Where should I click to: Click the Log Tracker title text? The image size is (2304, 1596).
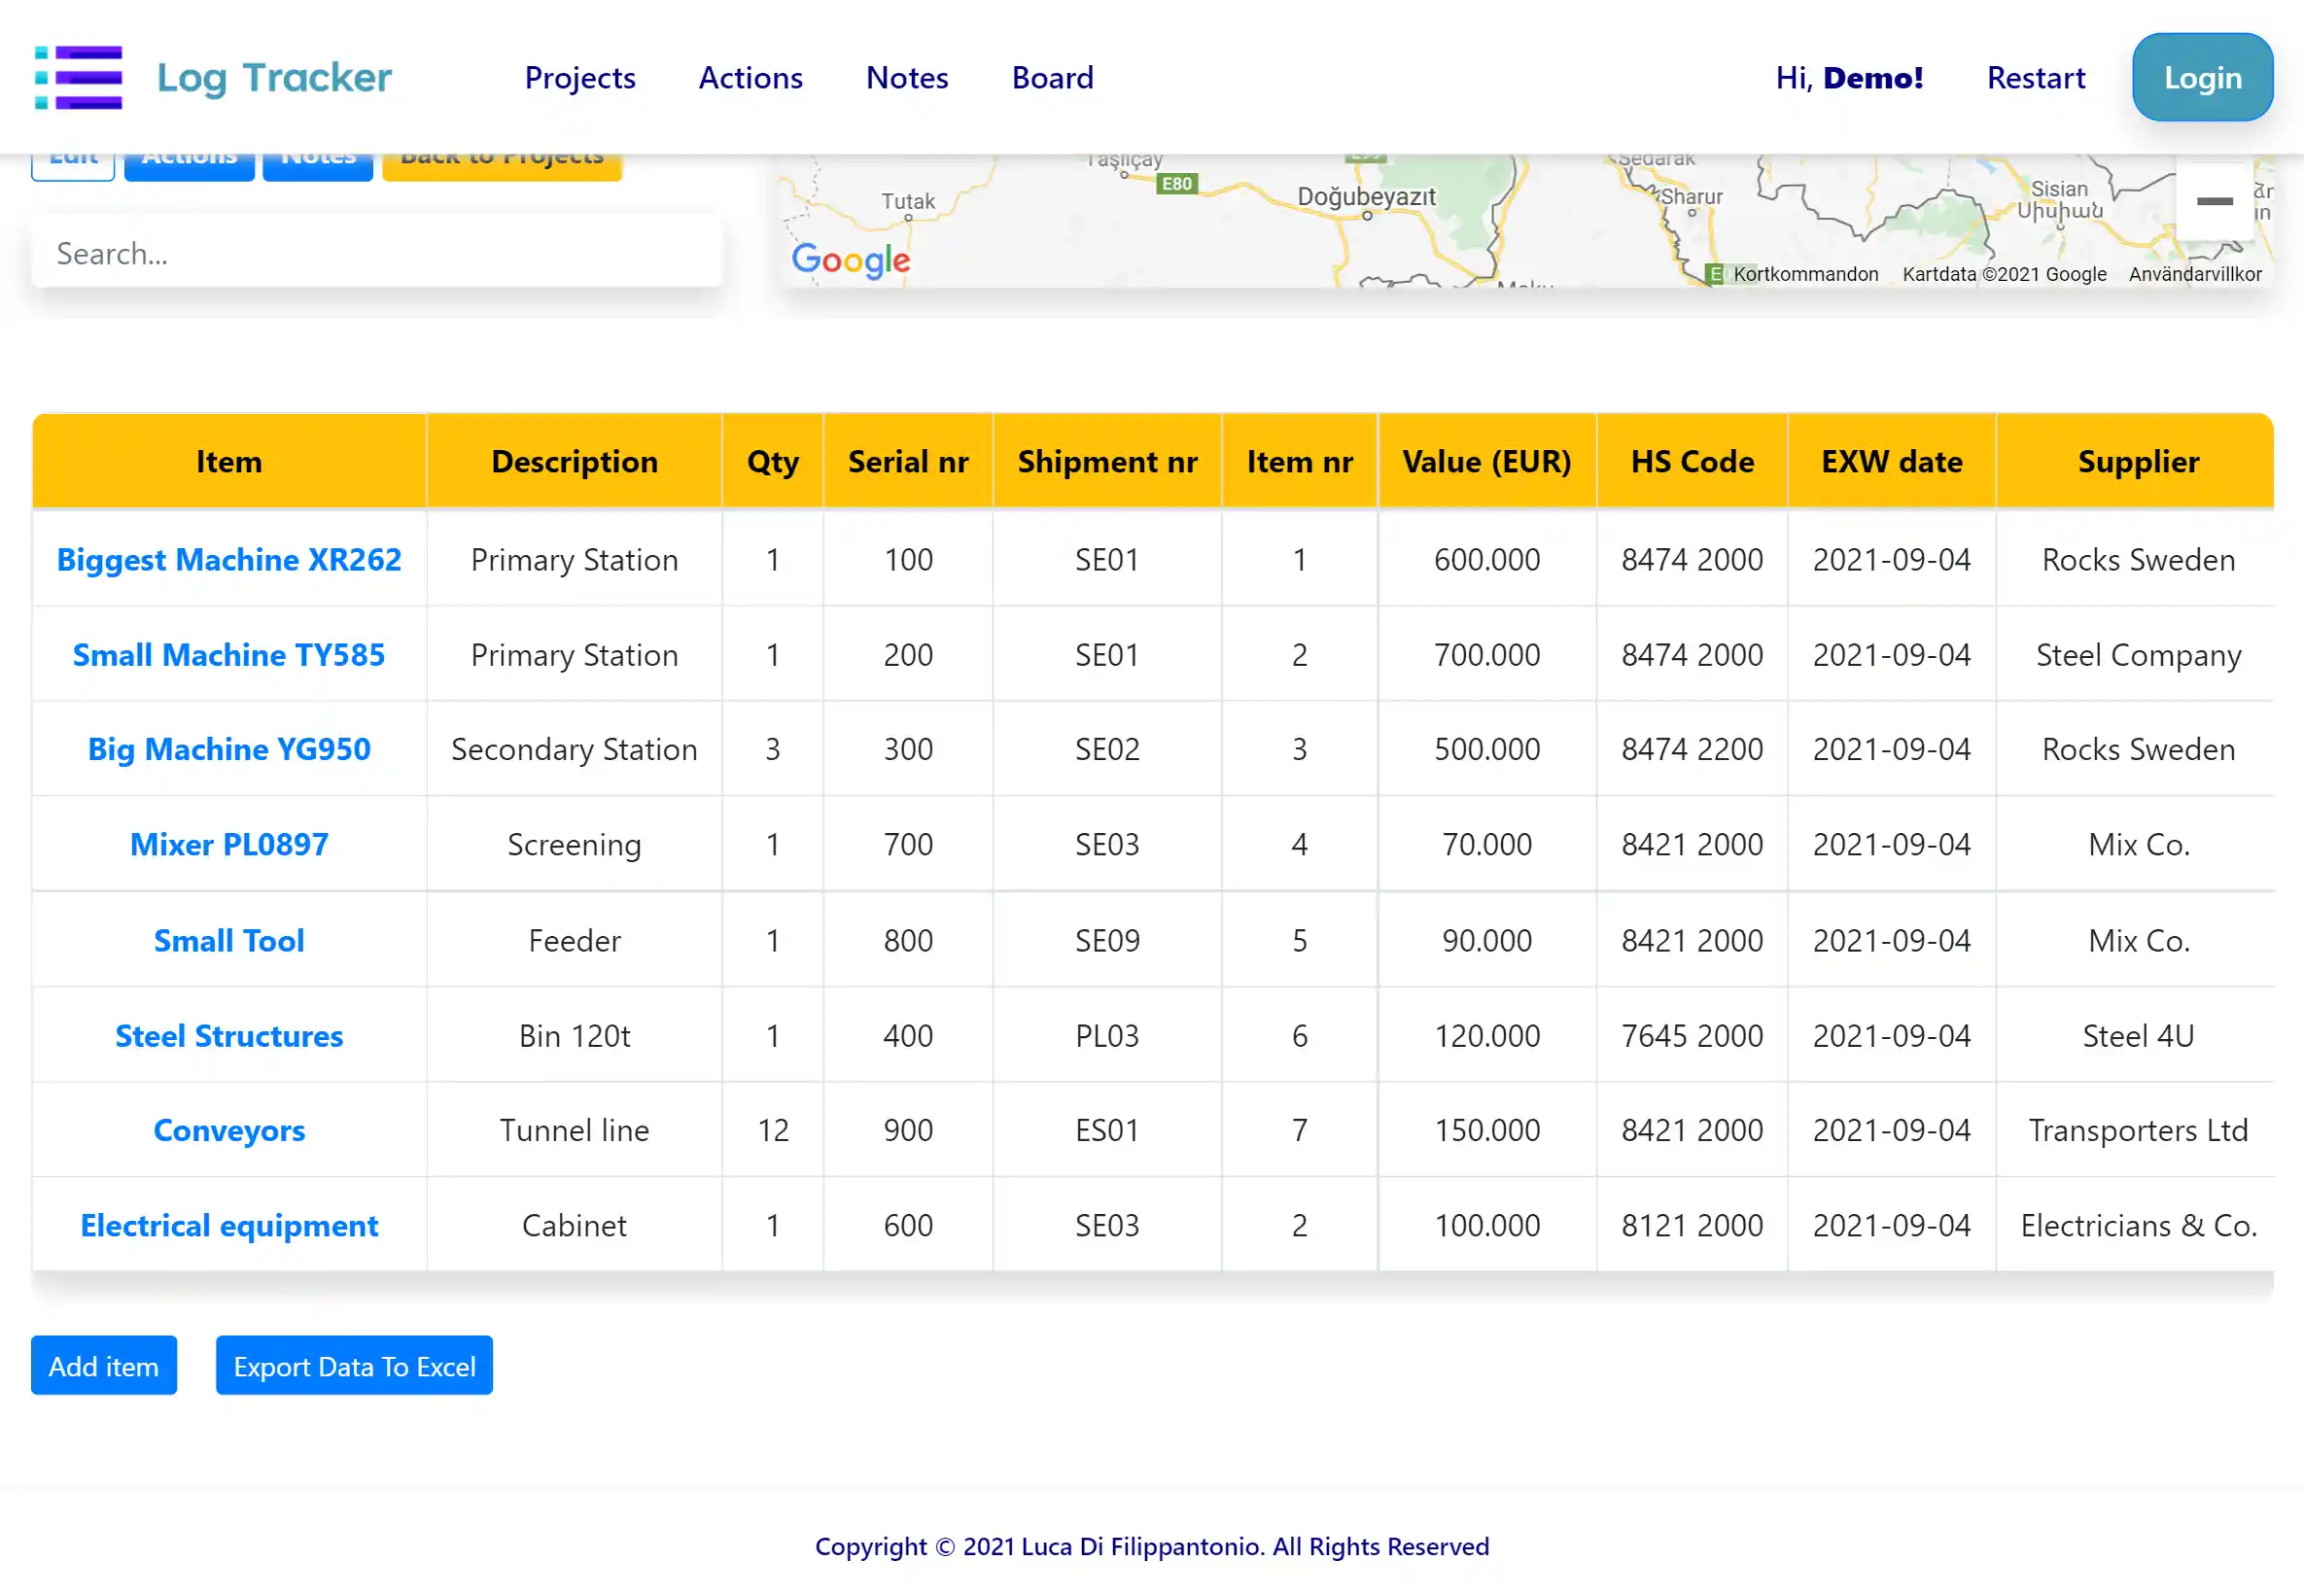[274, 78]
